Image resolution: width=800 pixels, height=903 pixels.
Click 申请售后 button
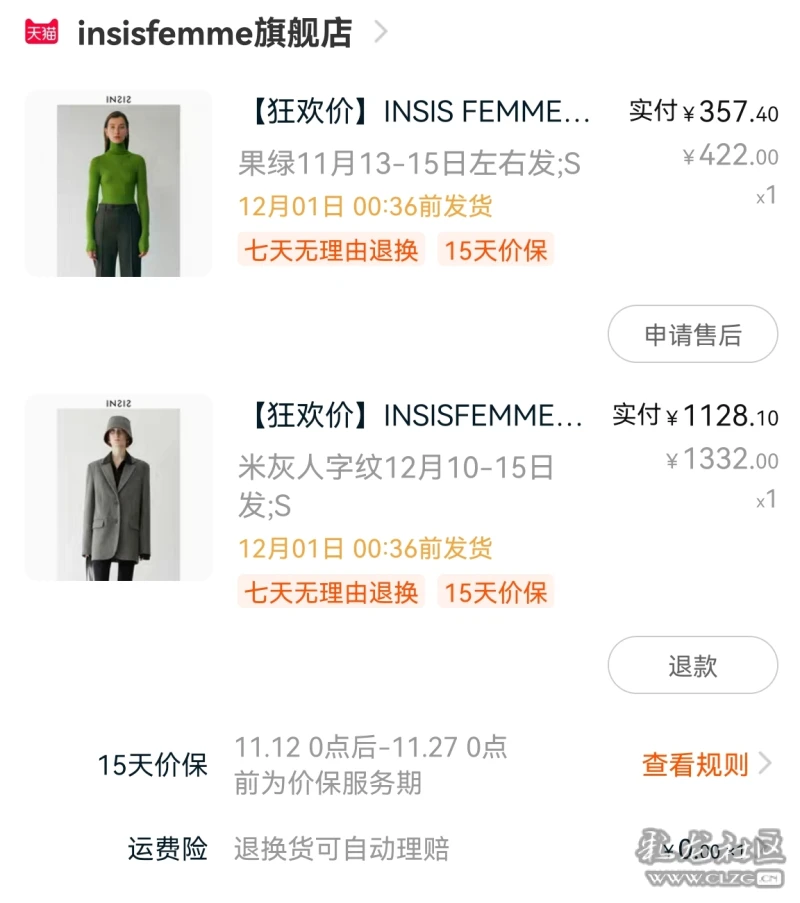click(693, 334)
